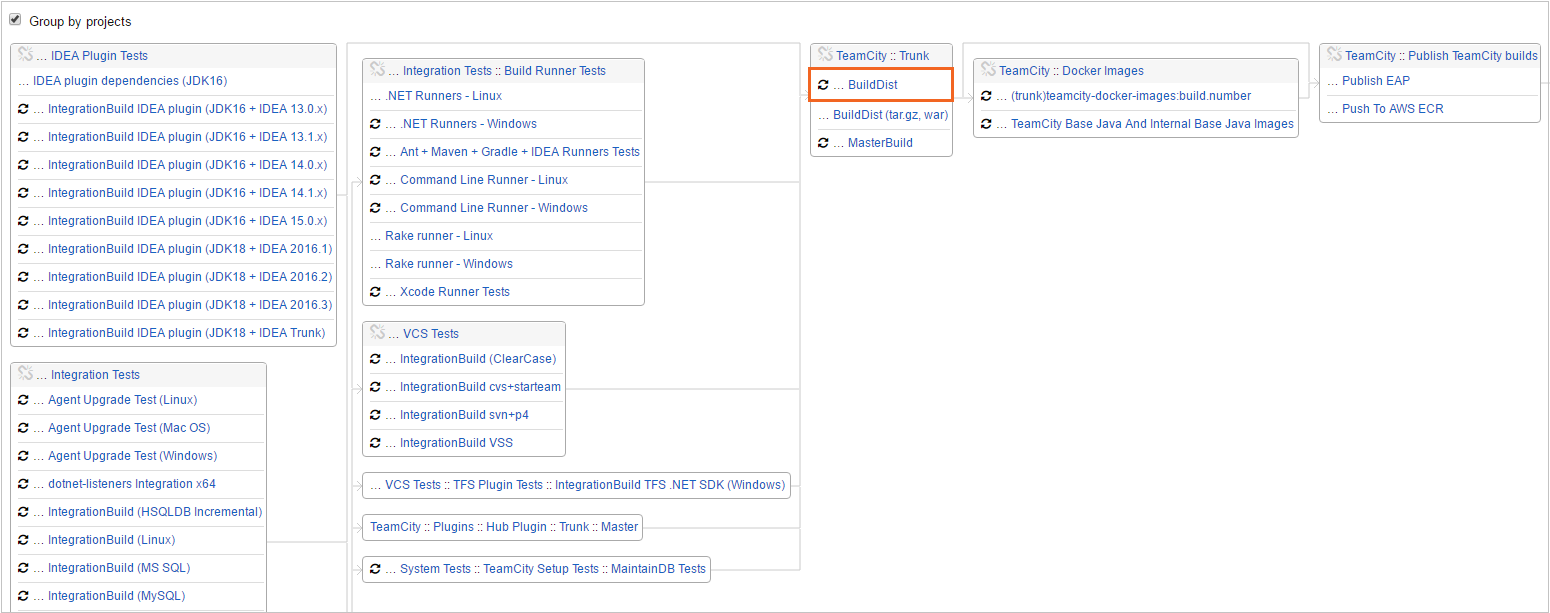Click the sync icon beside MasterBuild

coord(823,143)
